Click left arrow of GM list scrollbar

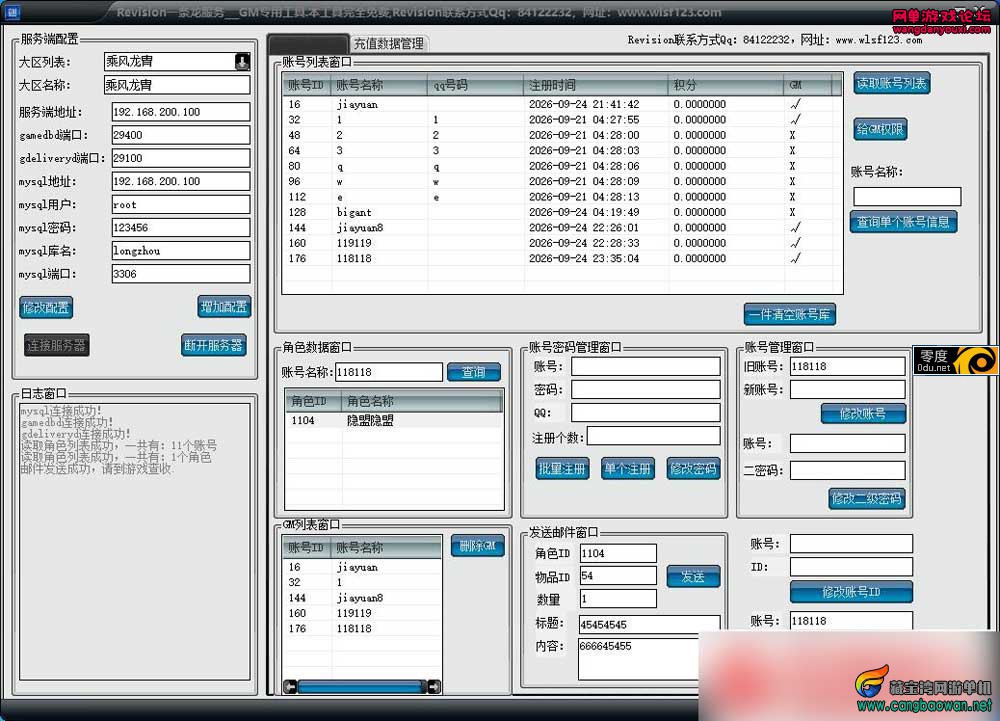point(290,687)
